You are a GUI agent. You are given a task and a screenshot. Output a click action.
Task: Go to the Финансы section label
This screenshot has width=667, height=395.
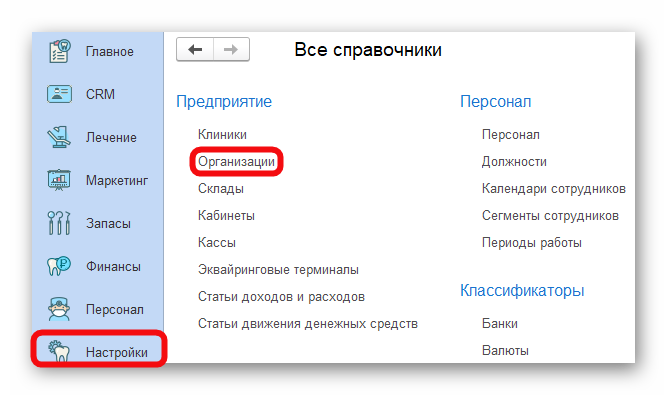[x=113, y=266]
